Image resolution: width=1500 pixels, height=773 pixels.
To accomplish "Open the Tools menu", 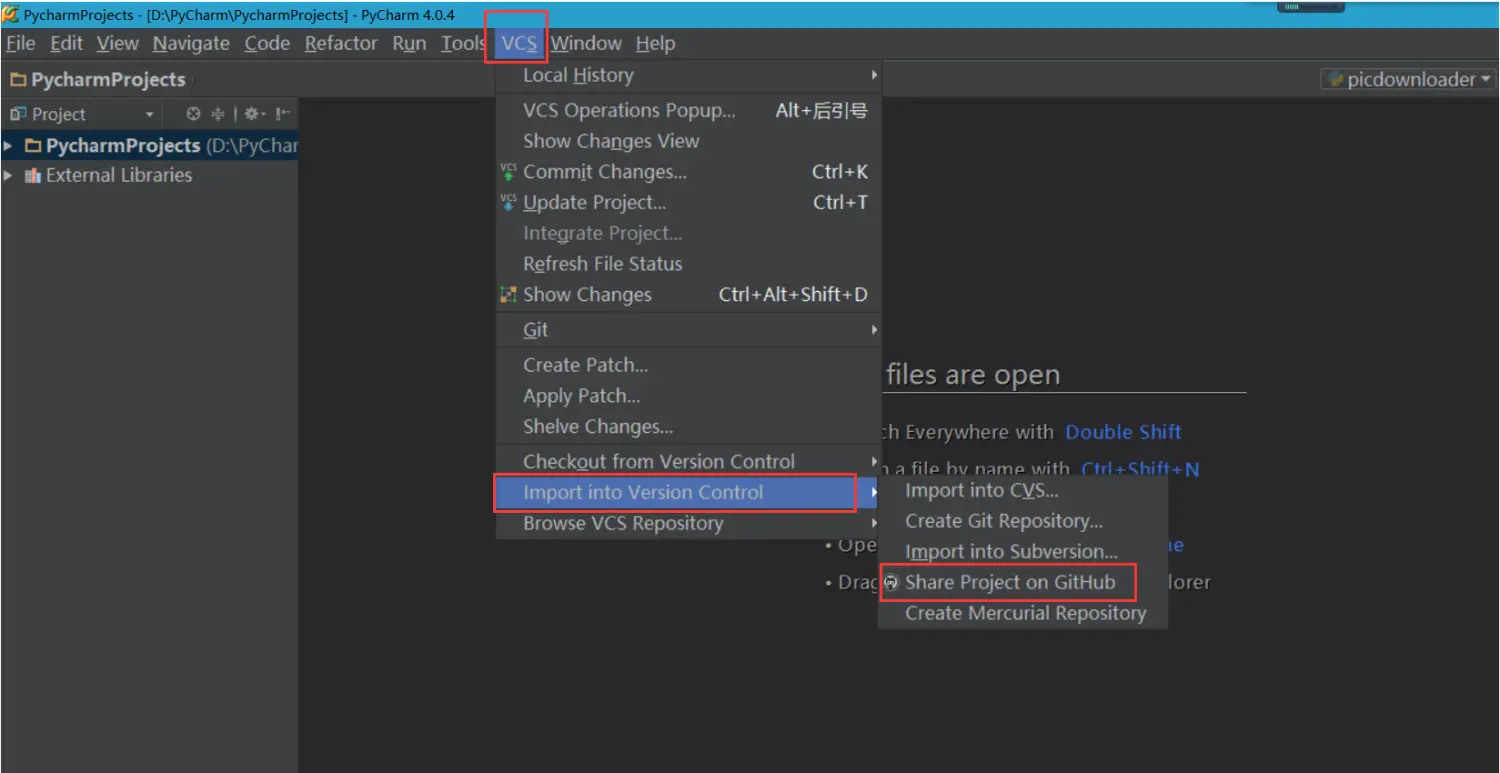I will (x=463, y=43).
